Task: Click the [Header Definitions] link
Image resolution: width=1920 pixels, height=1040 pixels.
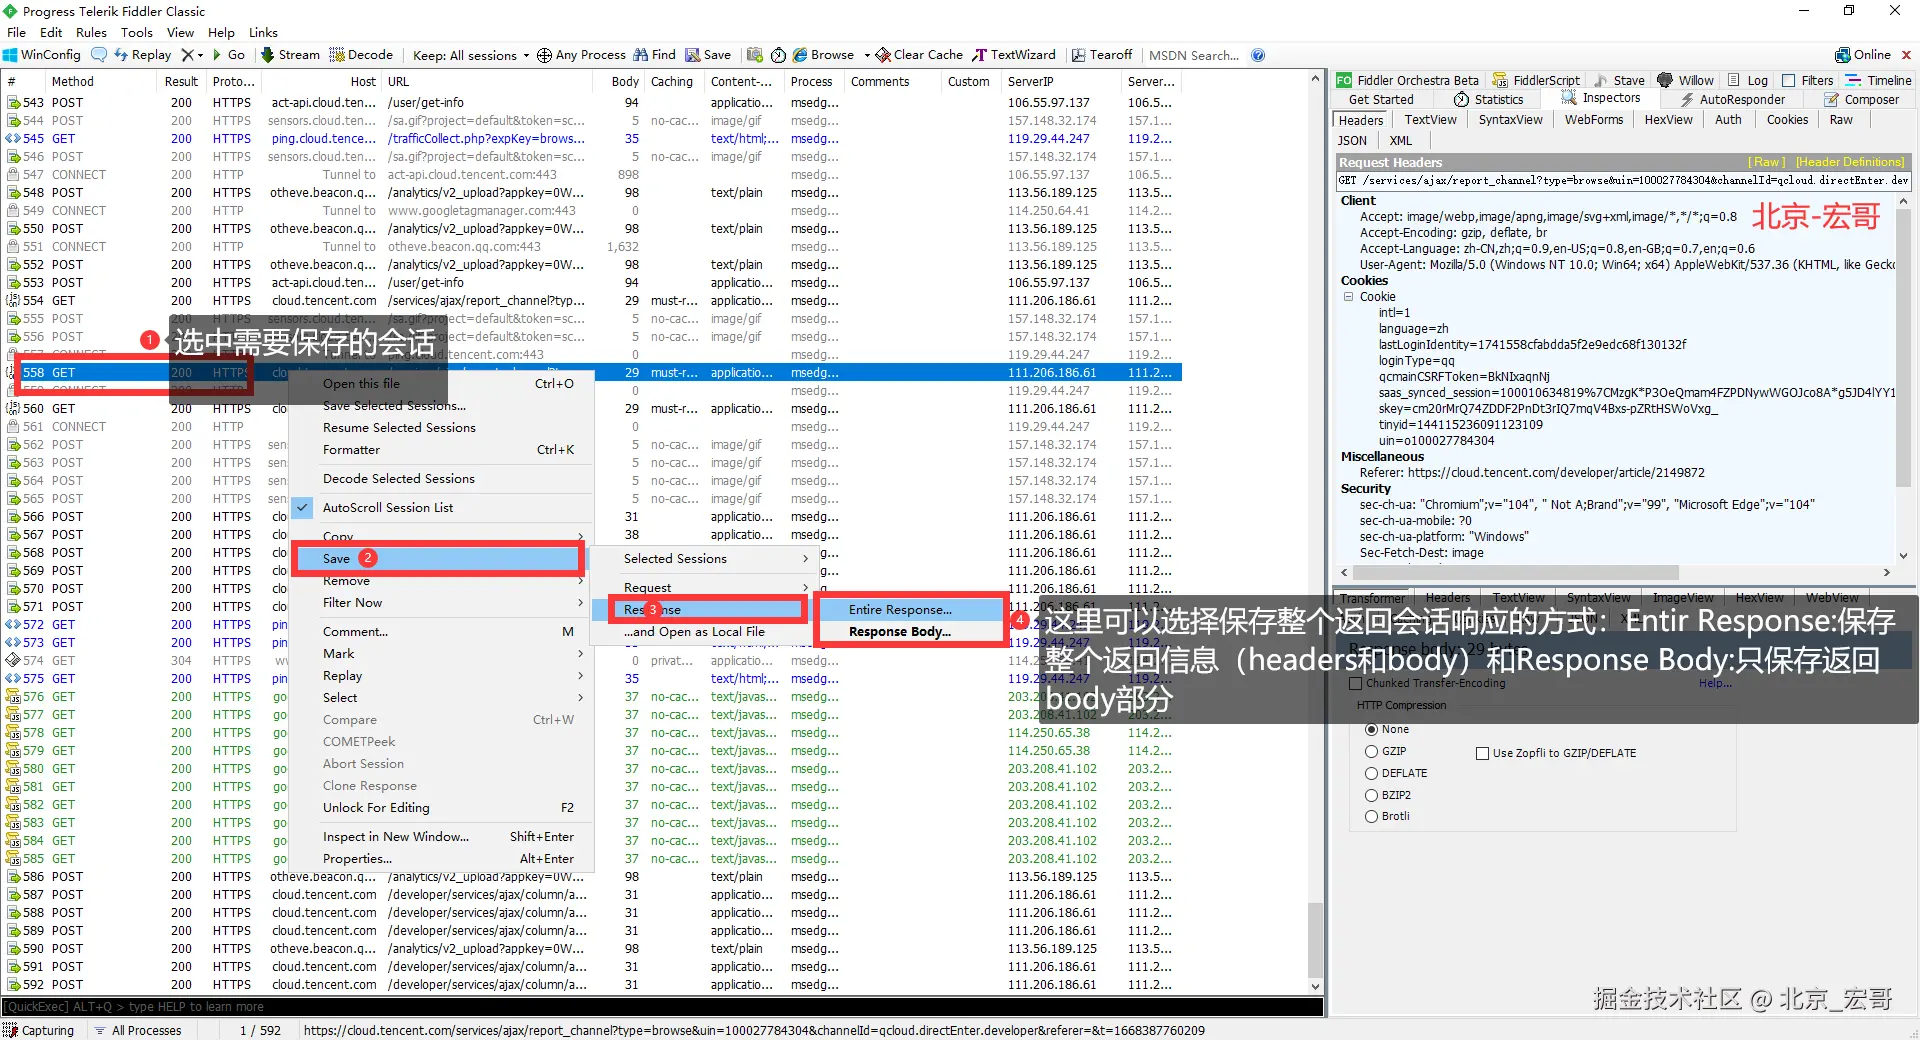Action: (x=1850, y=162)
